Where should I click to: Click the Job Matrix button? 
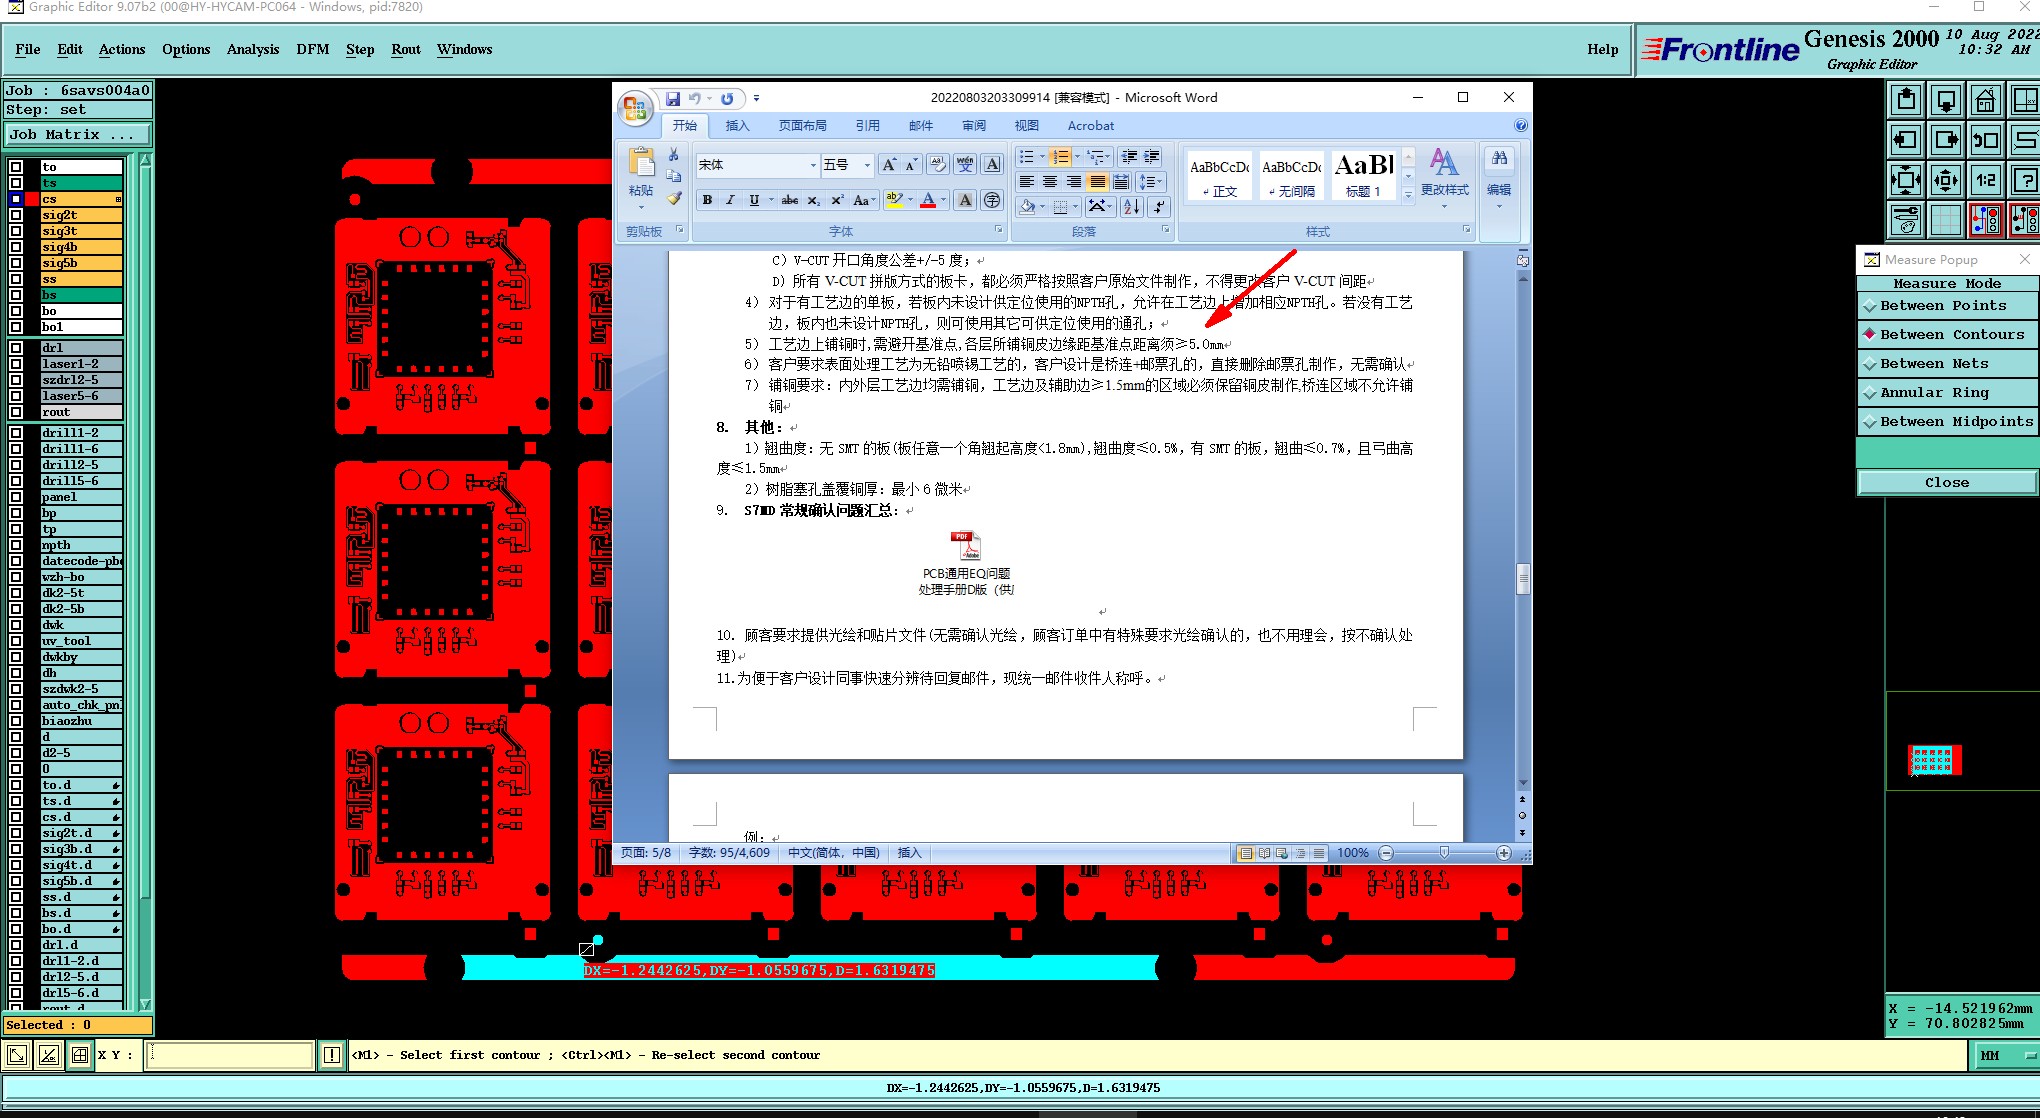click(78, 134)
